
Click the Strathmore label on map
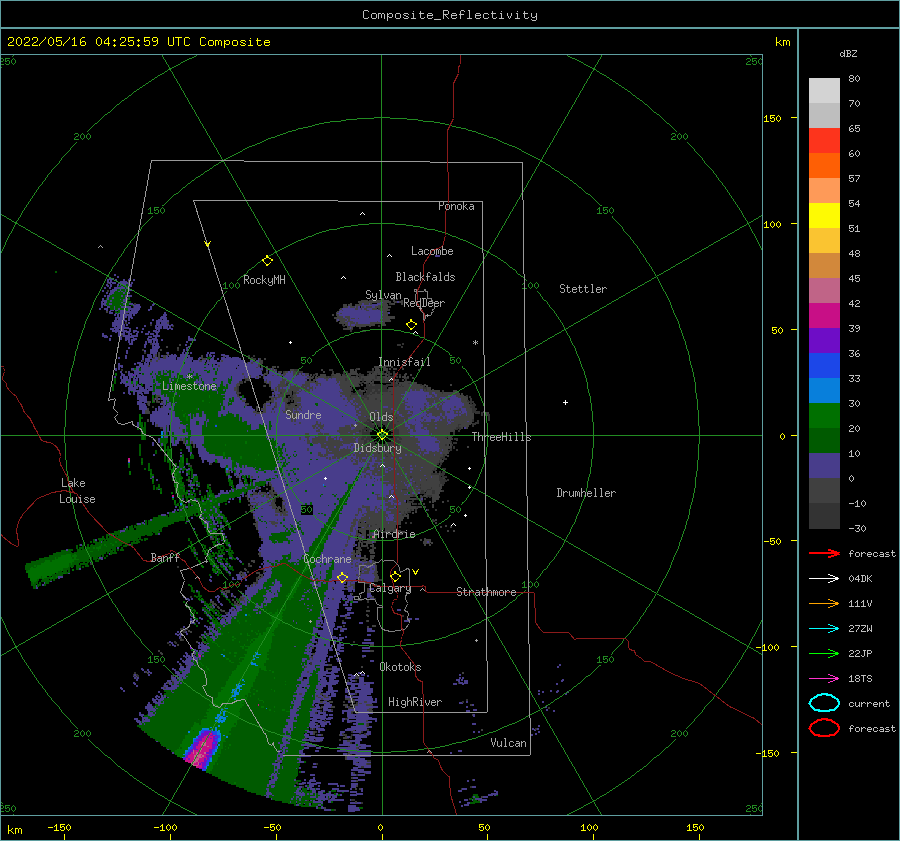[486, 592]
